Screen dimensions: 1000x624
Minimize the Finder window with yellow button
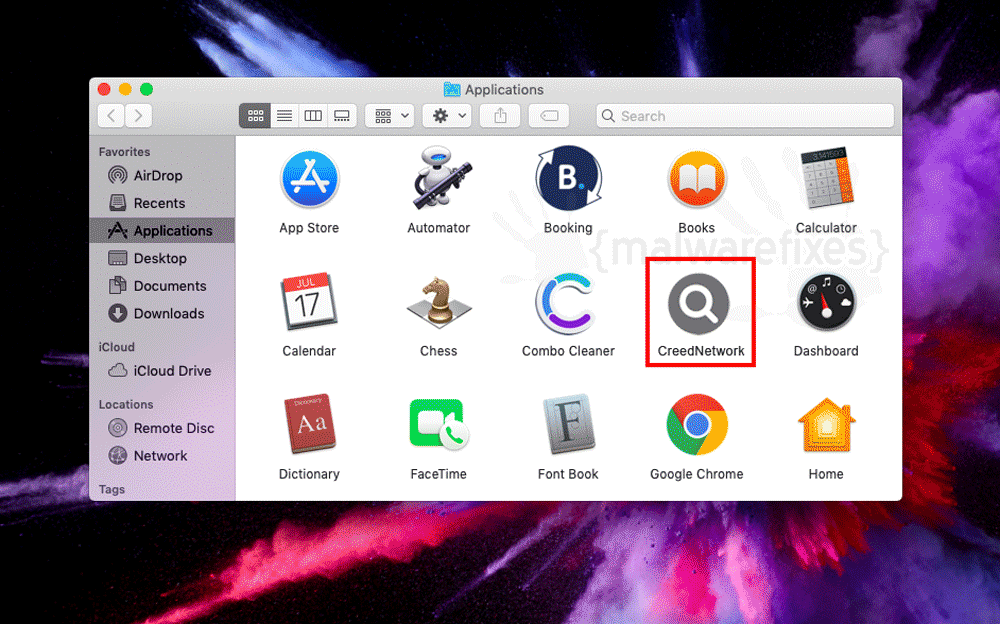(126, 89)
